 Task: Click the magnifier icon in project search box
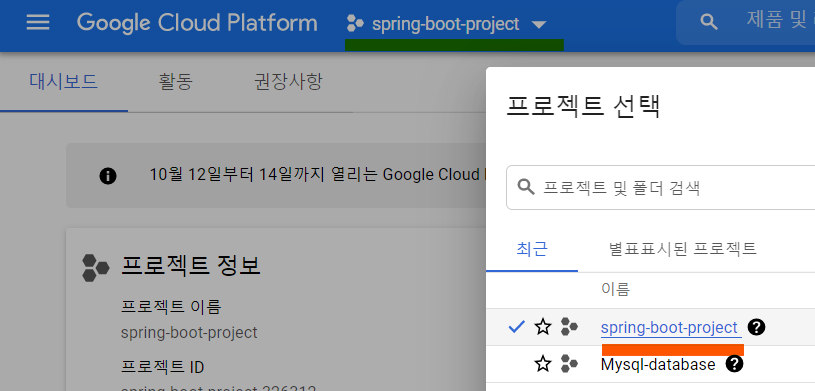tap(526, 187)
